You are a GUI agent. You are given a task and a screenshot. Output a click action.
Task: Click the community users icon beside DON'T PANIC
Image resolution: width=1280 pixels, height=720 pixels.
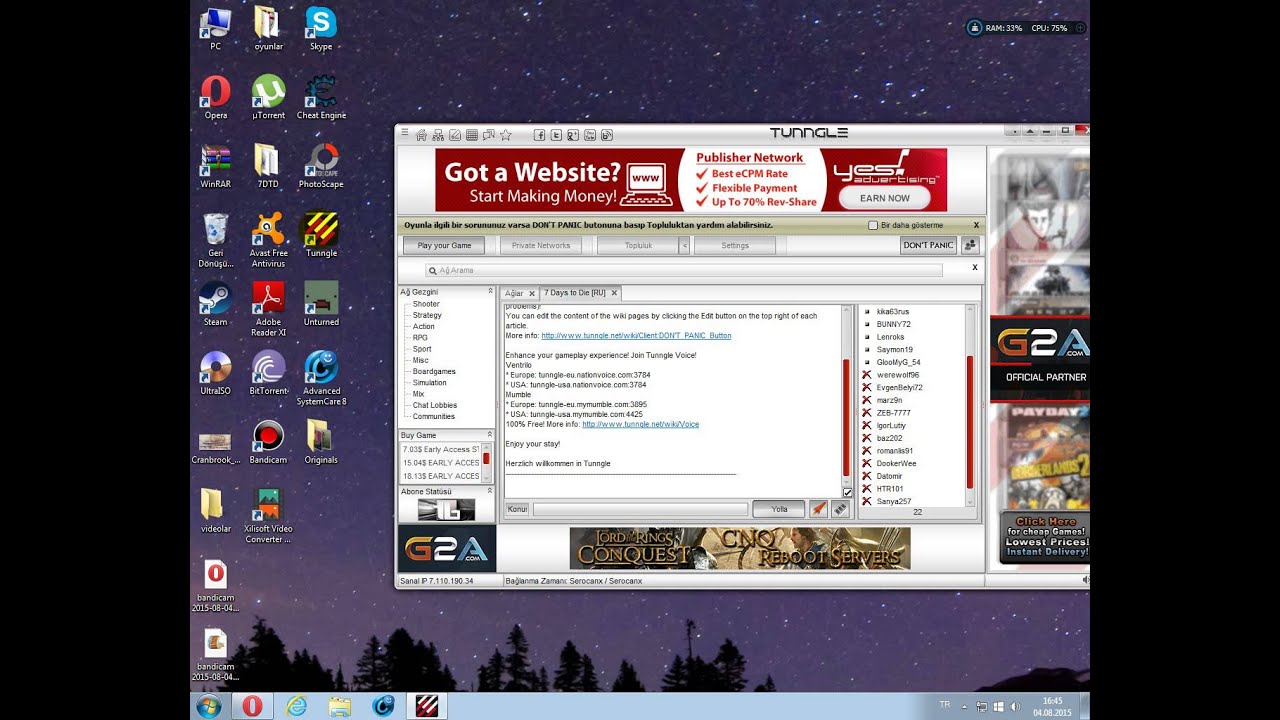(x=969, y=245)
